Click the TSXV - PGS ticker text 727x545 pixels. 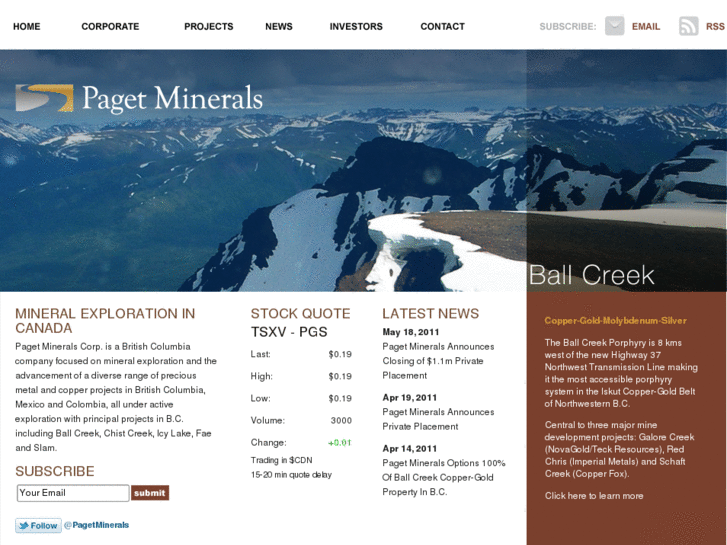coord(289,332)
